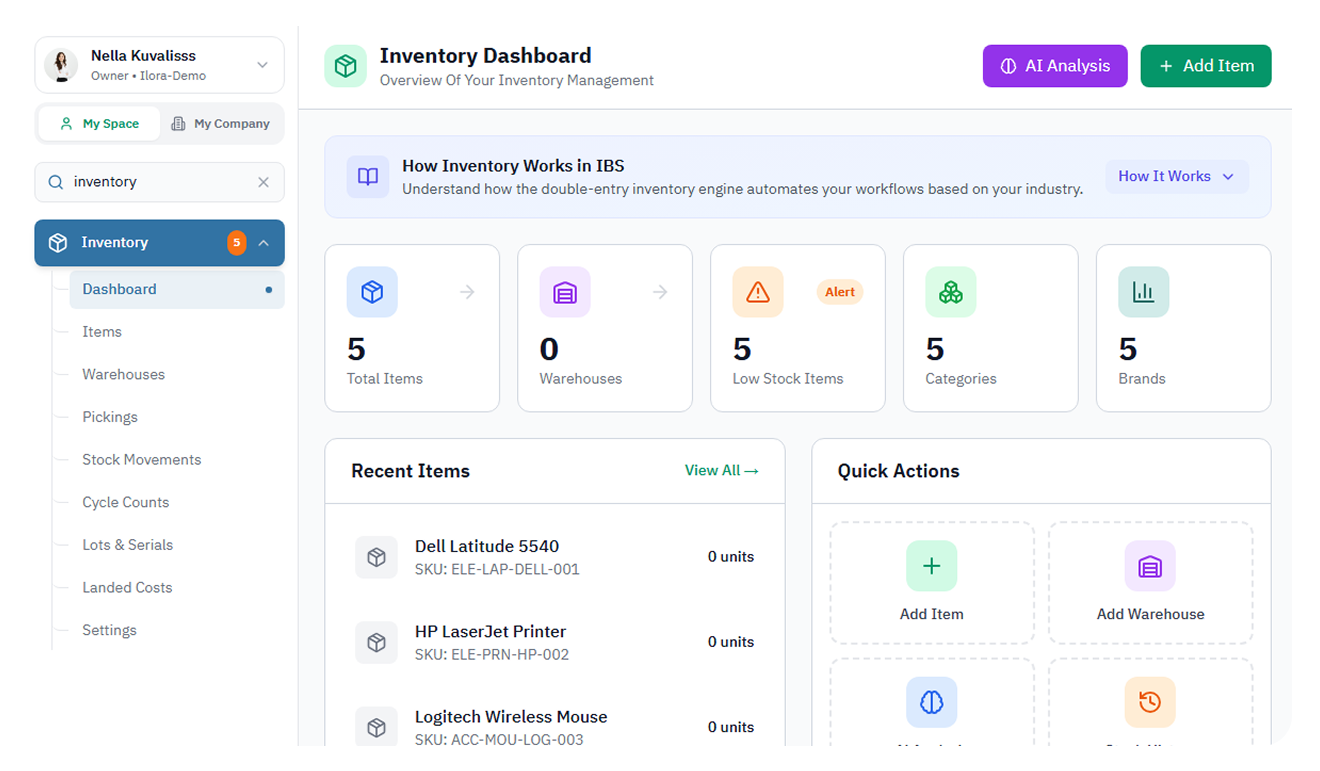Viewport: 1320px width, 771px height.
Task: Click the Brands count 5
Action: [1128, 349]
